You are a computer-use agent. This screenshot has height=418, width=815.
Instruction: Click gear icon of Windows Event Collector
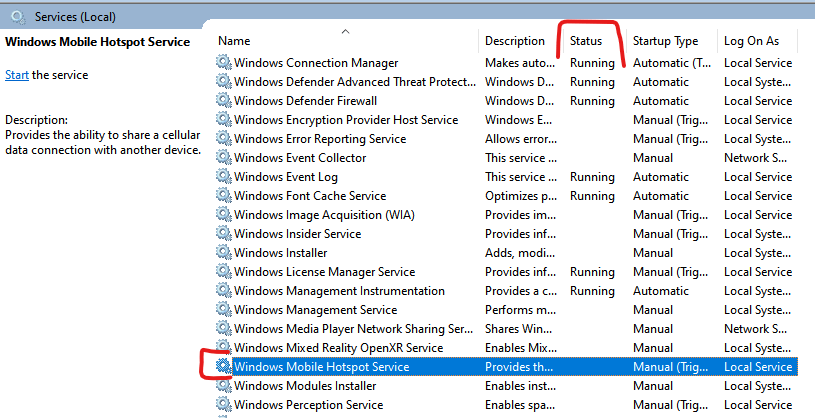click(x=224, y=158)
